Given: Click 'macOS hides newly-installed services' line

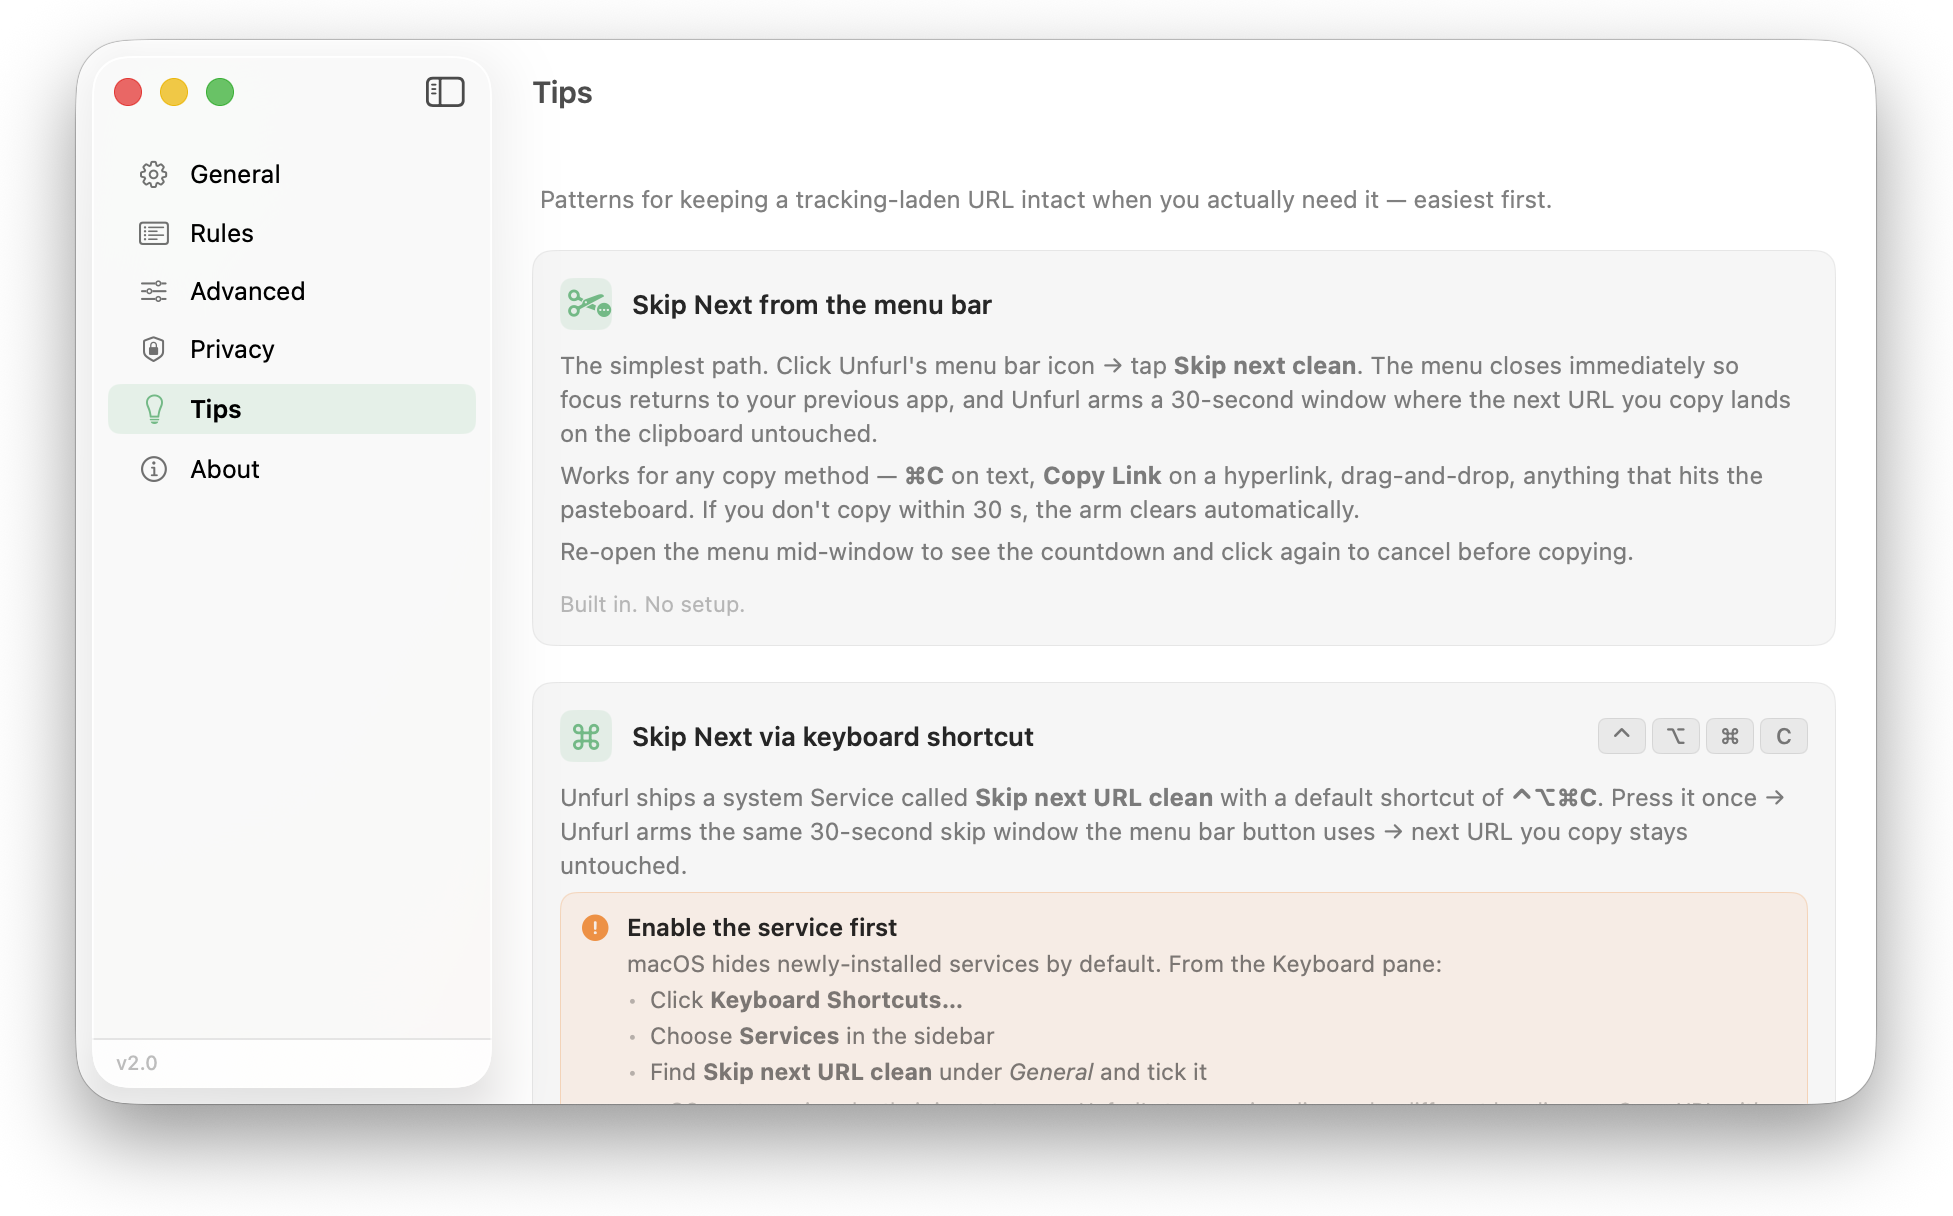Looking at the screenshot, I should 1034,964.
